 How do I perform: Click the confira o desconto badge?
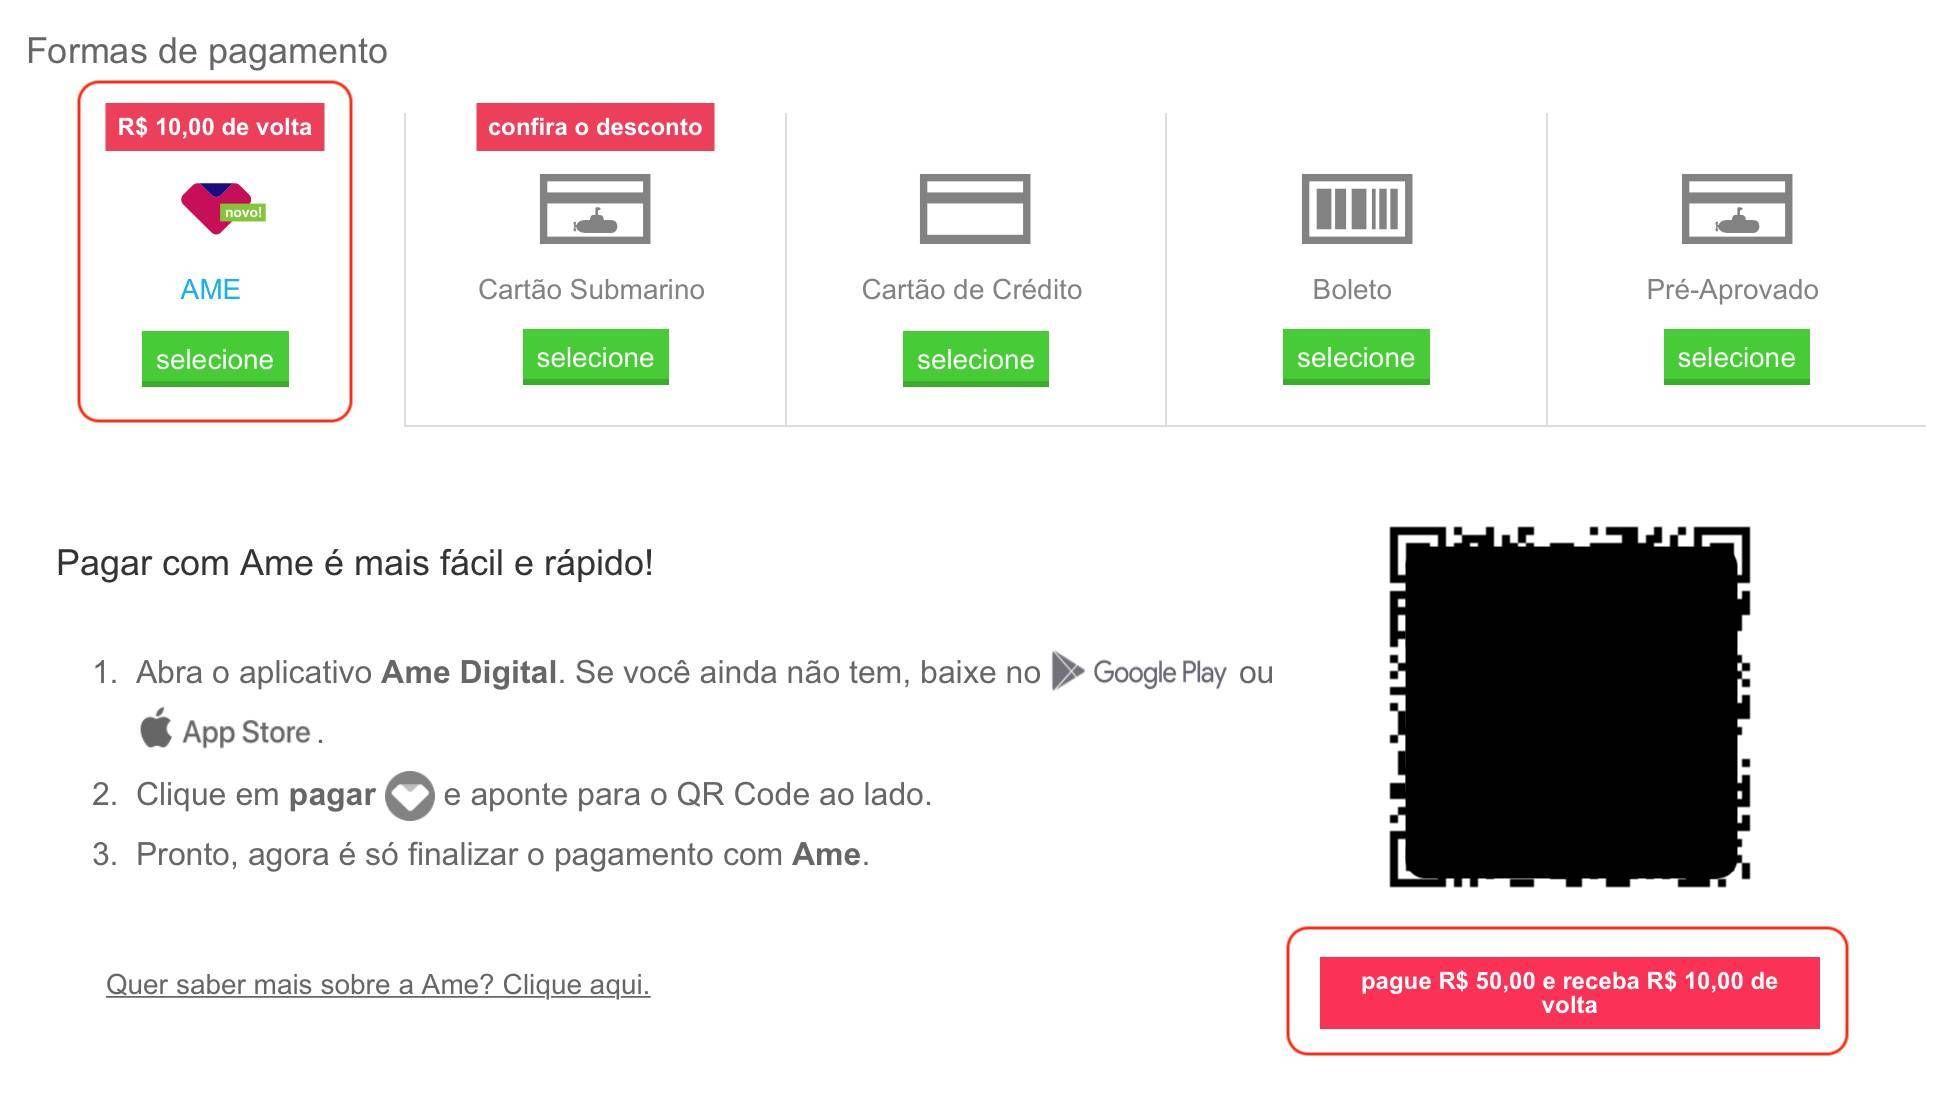tap(595, 127)
